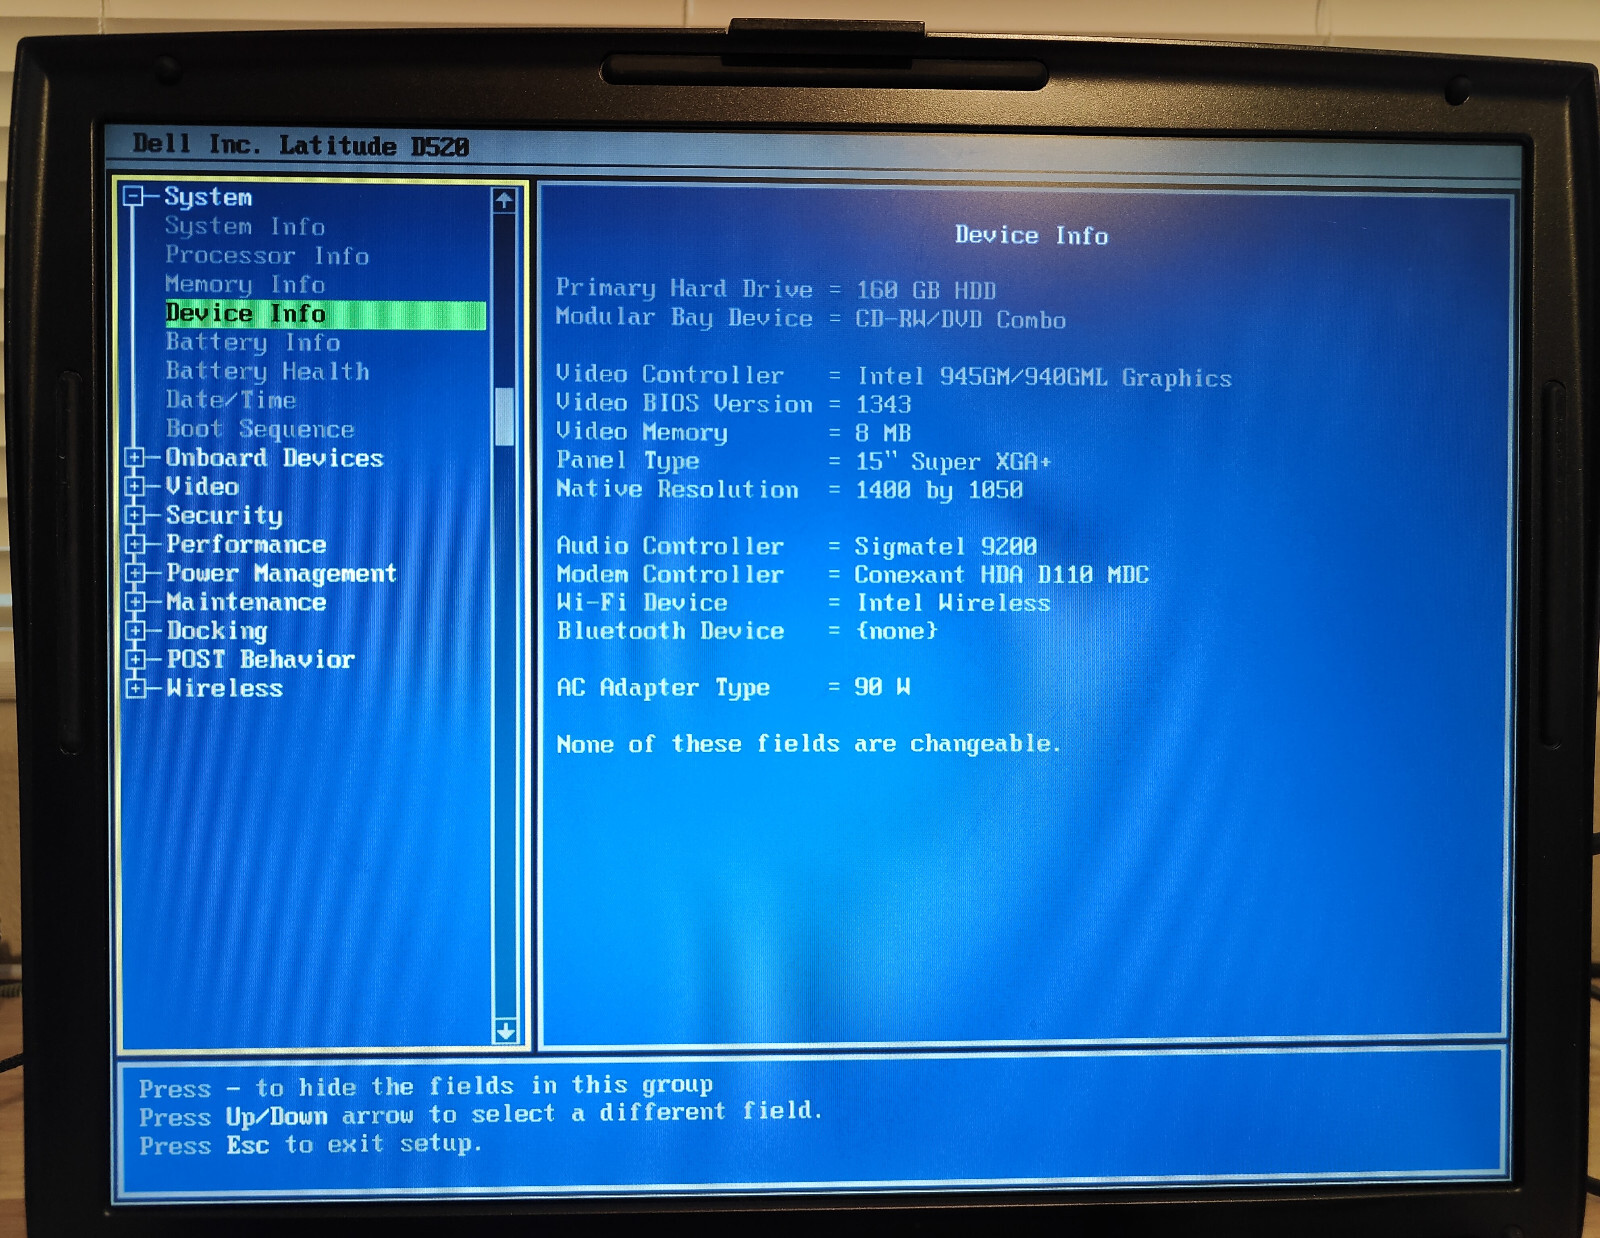Click the 'Bluetooth Device' label
The image size is (1600, 1238).
coord(670,631)
